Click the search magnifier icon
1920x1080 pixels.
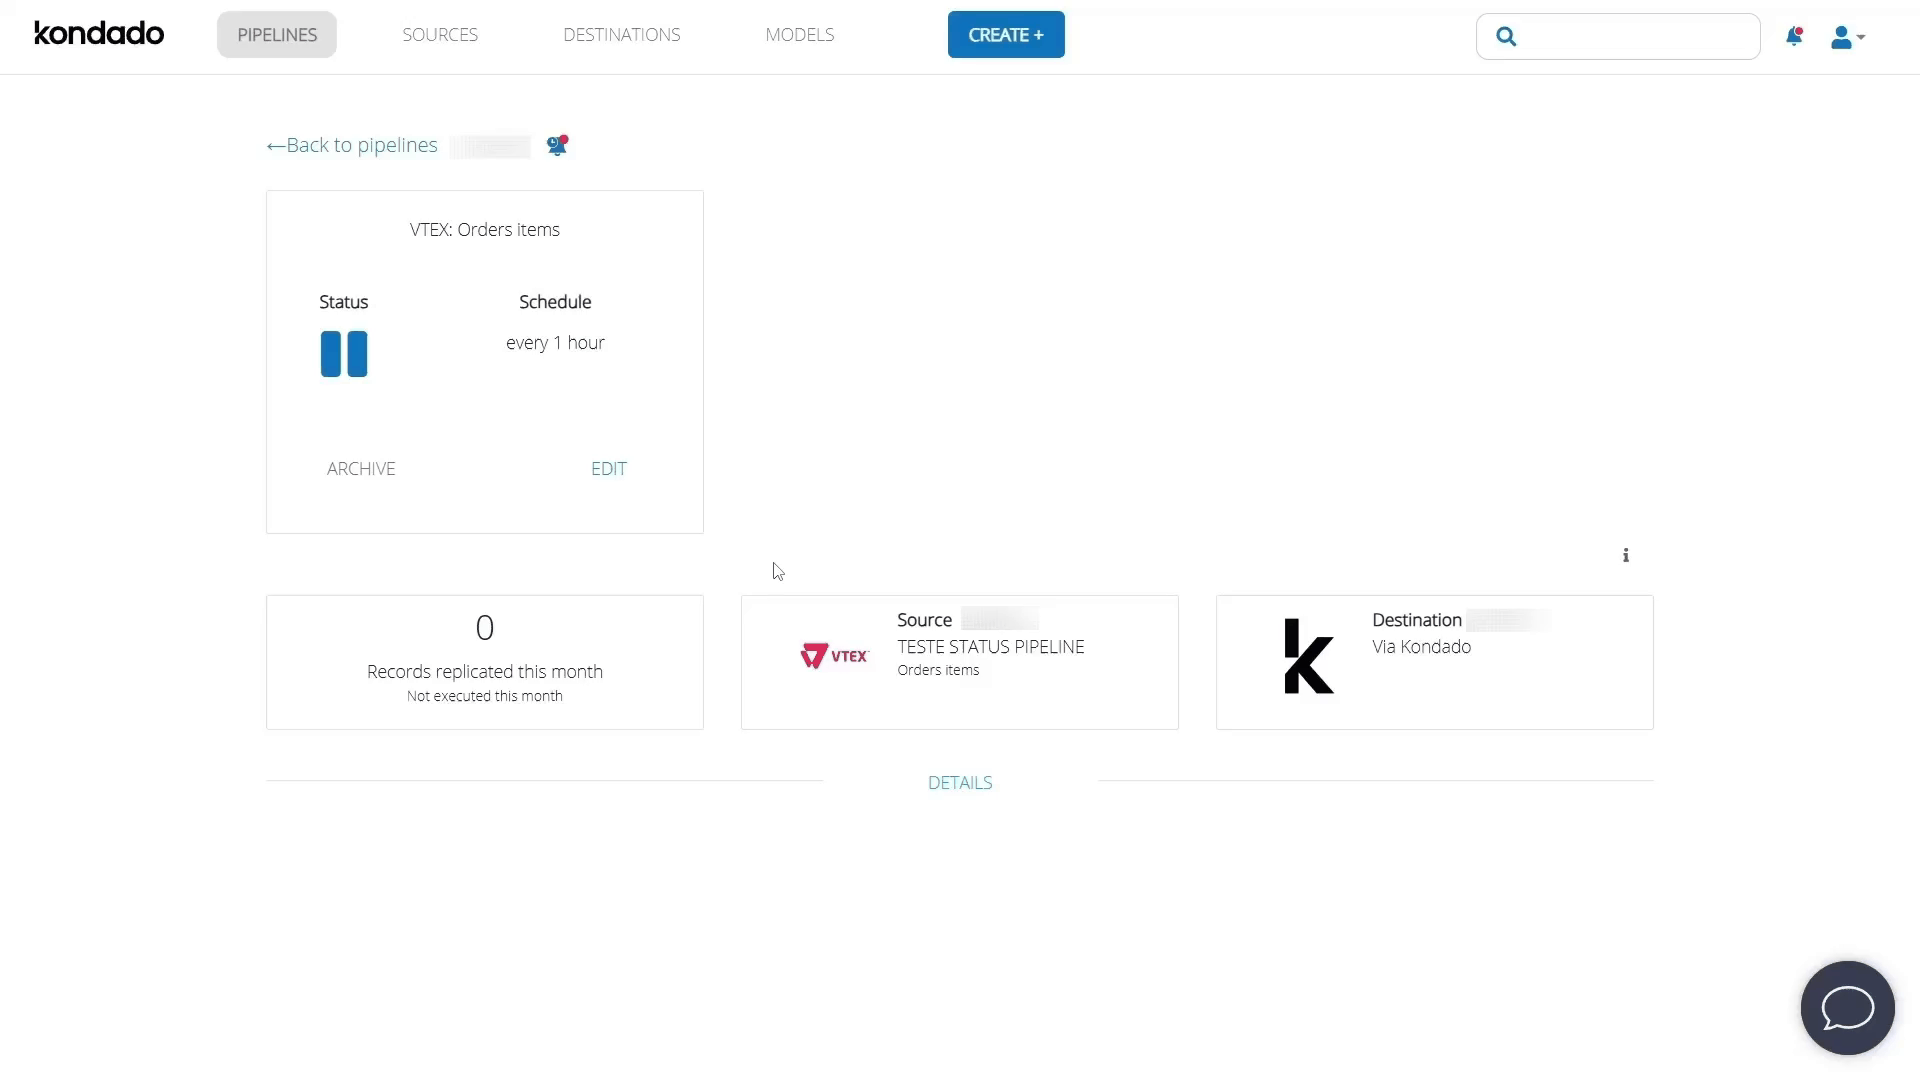[x=1506, y=37]
